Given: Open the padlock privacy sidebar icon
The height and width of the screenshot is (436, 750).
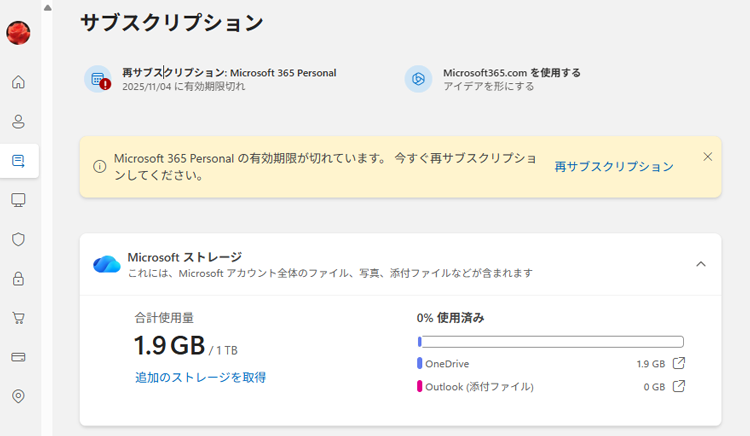Looking at the screenshot, I should tap(18, 278).
